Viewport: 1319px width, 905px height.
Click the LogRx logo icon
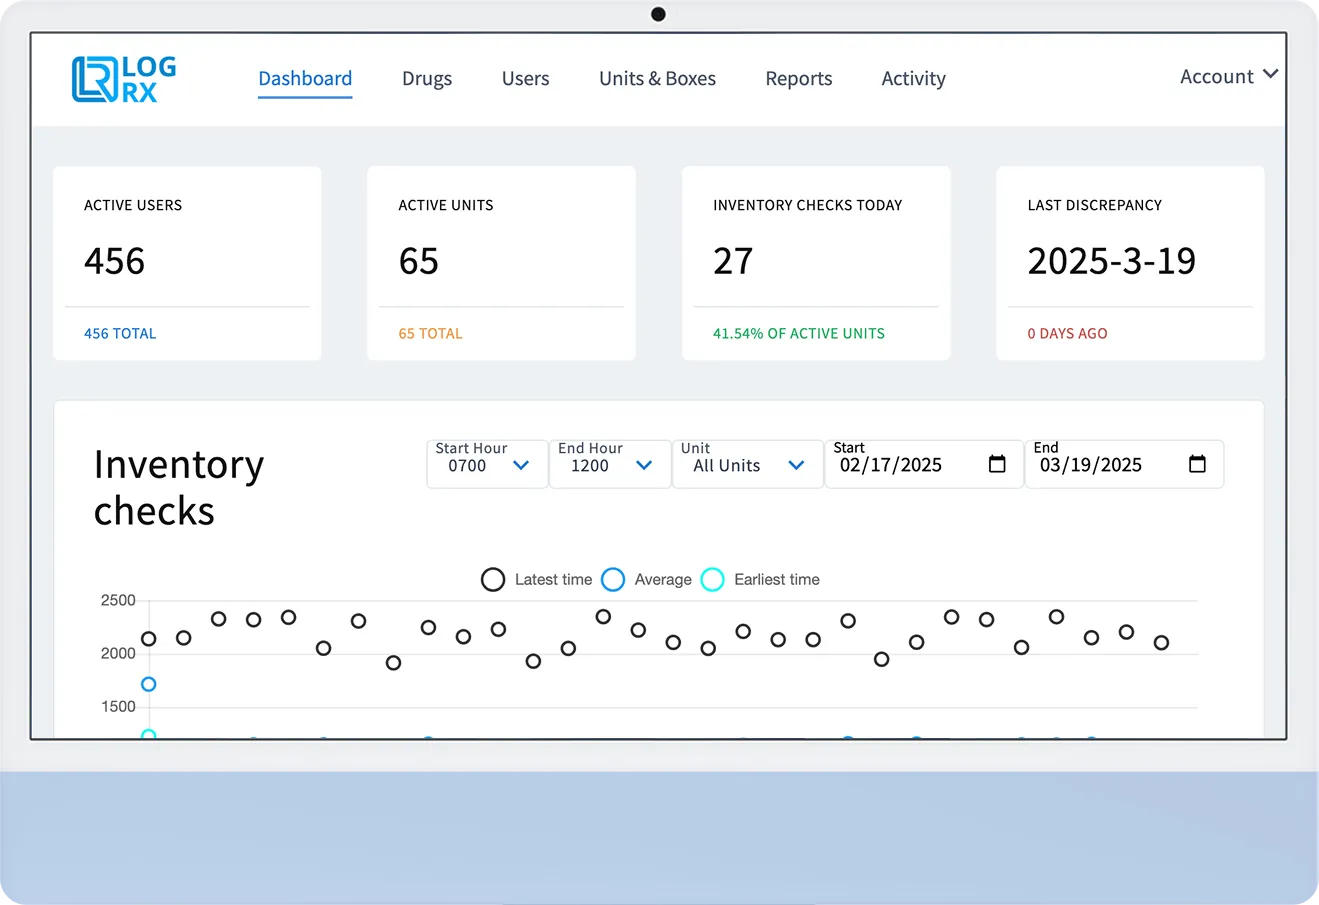pyautogui.click(x=95, y=79)
